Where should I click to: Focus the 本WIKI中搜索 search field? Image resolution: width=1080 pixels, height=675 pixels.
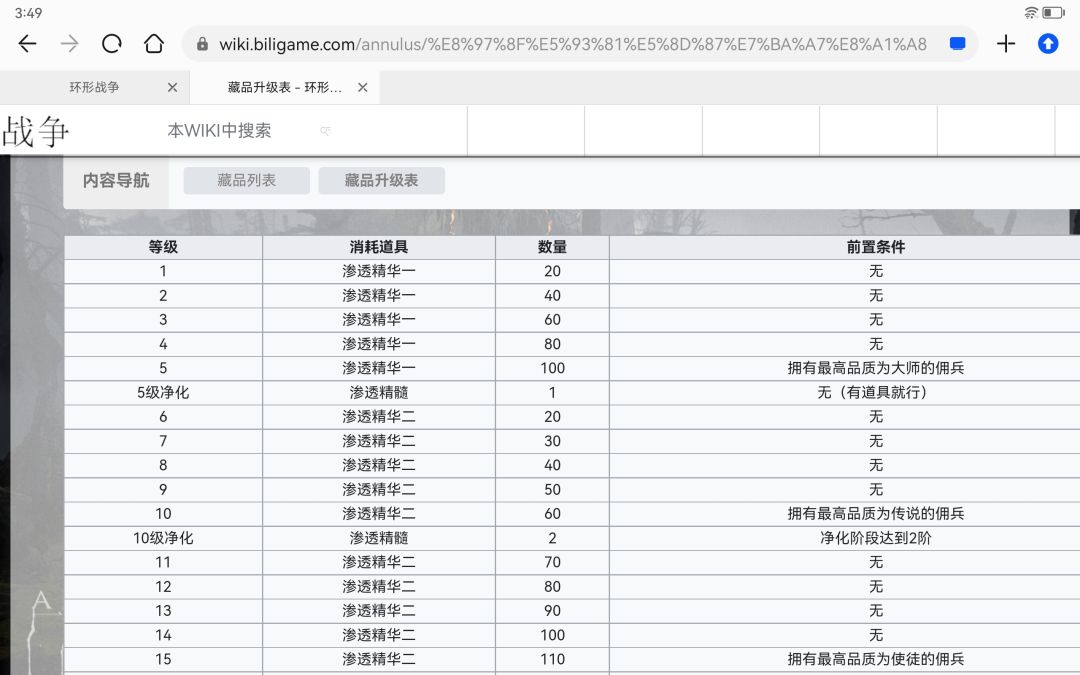coord(219,131)
